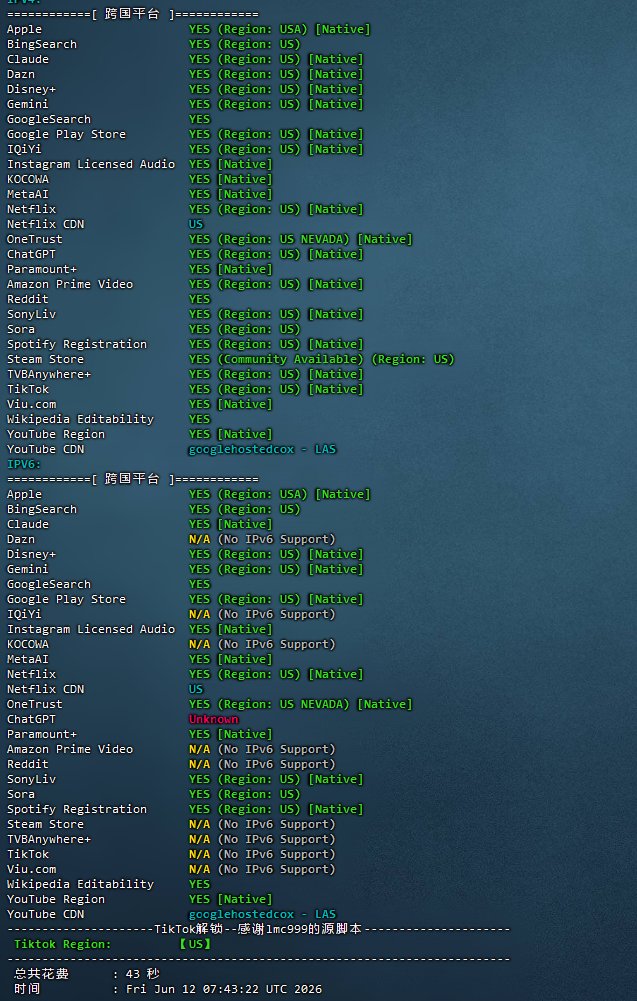The image size is (637, 1001).
Task: Select the "Fri Jun 12 07:43:22 UTC 2026" timestamp
Action: [x=224, y=990]
